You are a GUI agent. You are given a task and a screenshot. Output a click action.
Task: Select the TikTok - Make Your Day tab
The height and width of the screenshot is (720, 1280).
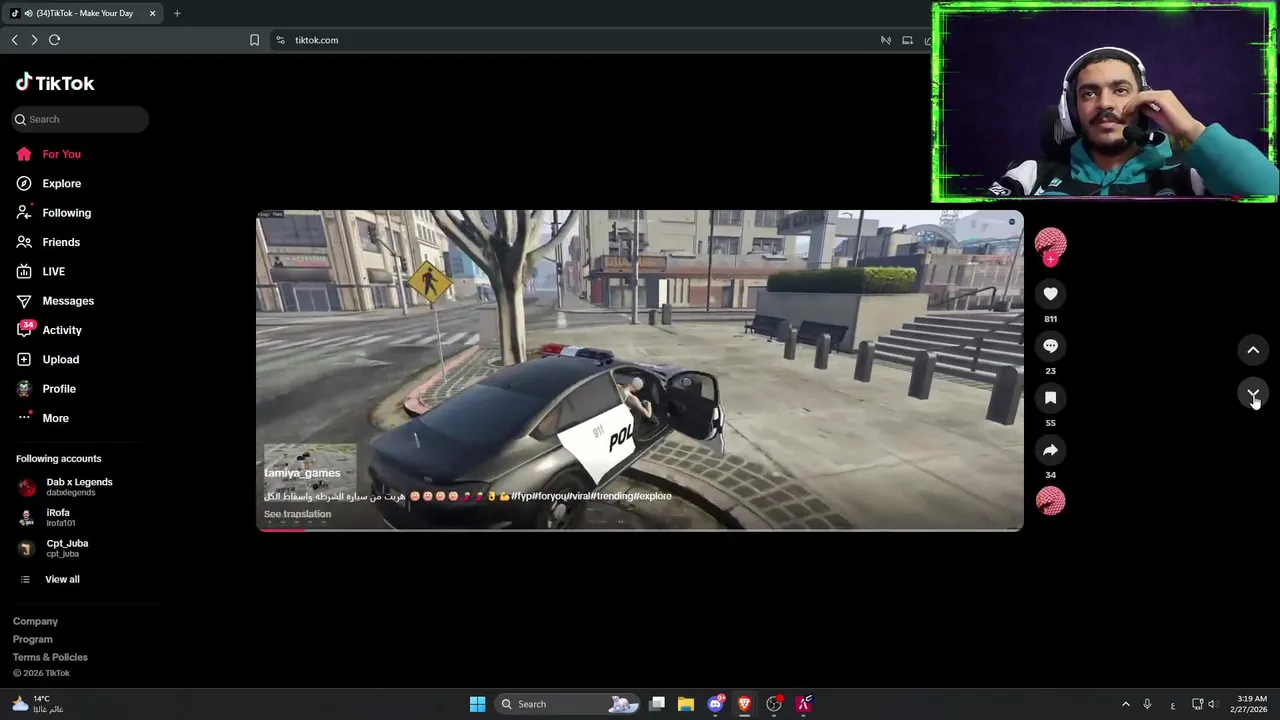tap(82, 13)
